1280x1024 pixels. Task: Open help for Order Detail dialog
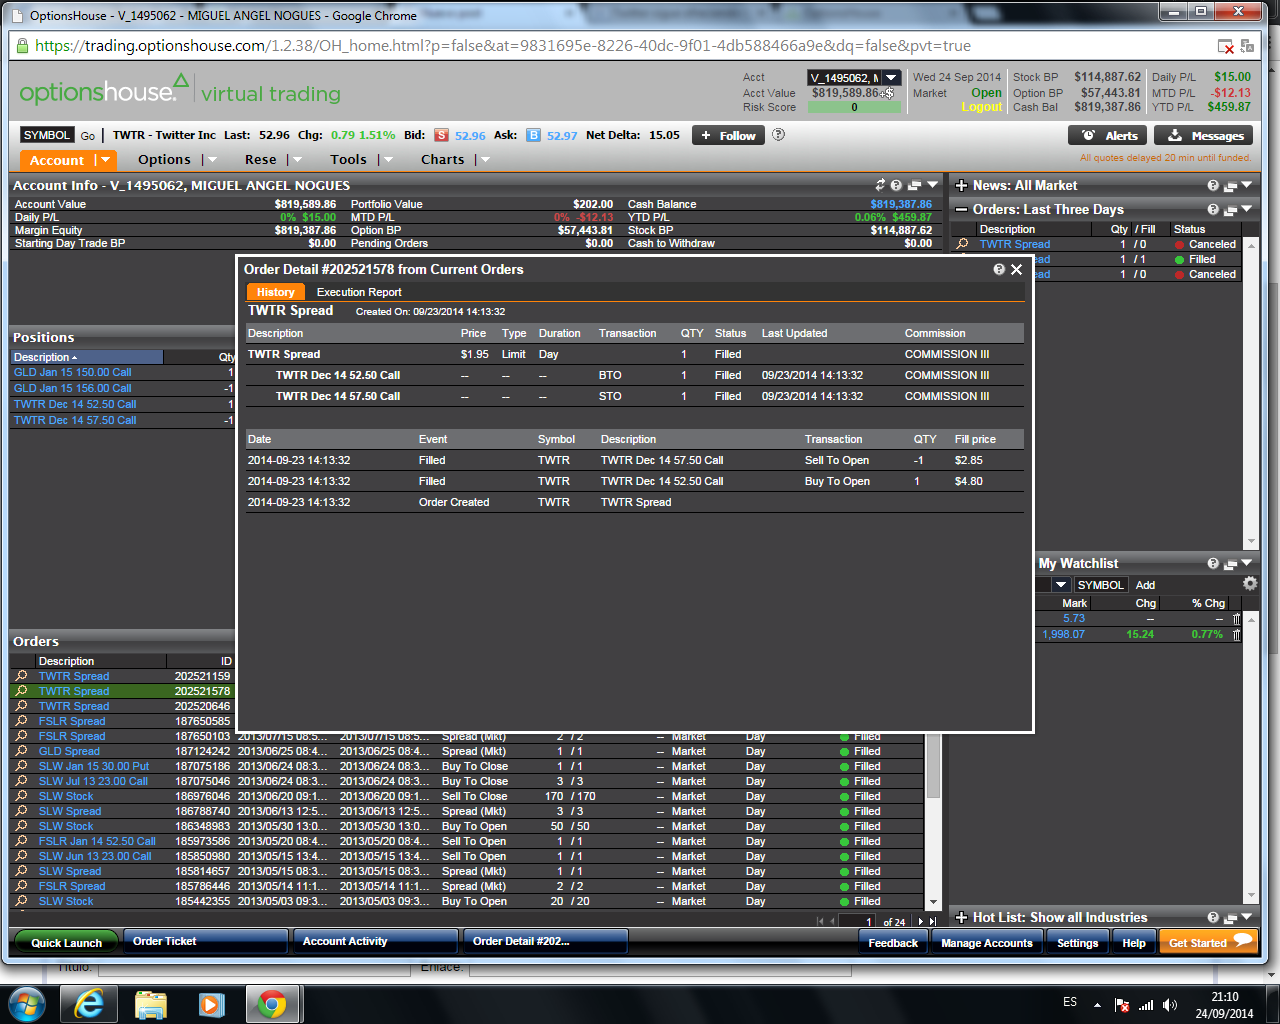pyautogui.click(x=999, y=269)
